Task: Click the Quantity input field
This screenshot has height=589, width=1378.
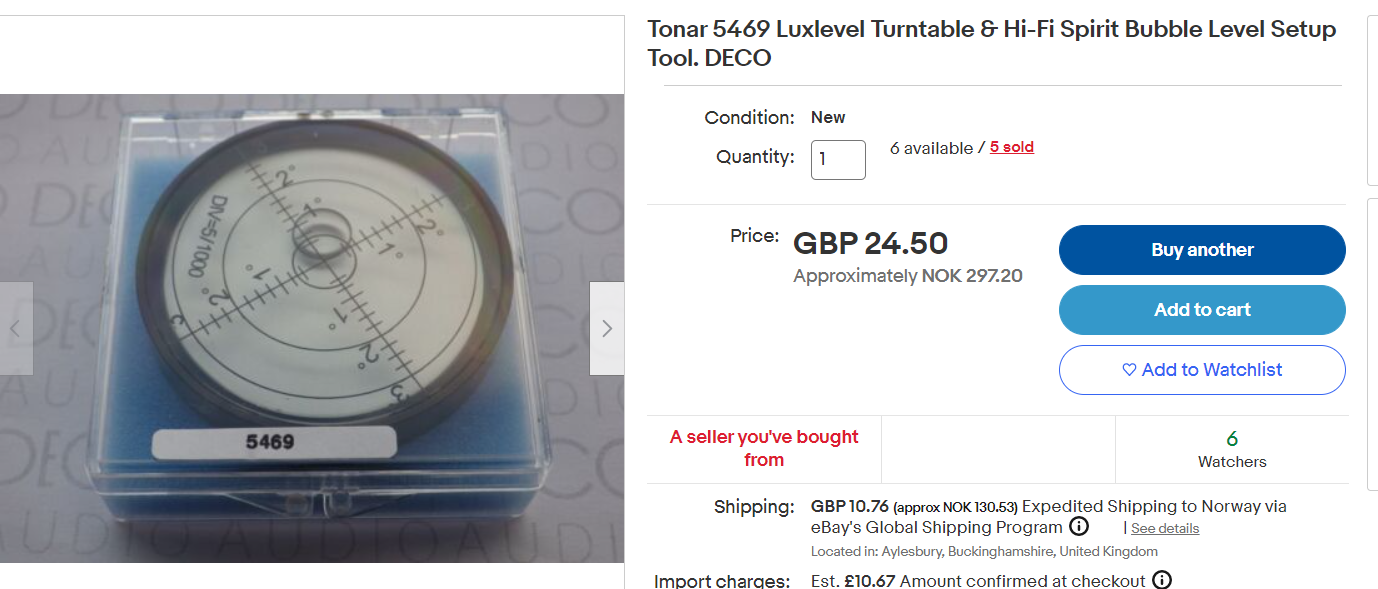Action: [838, 159]
